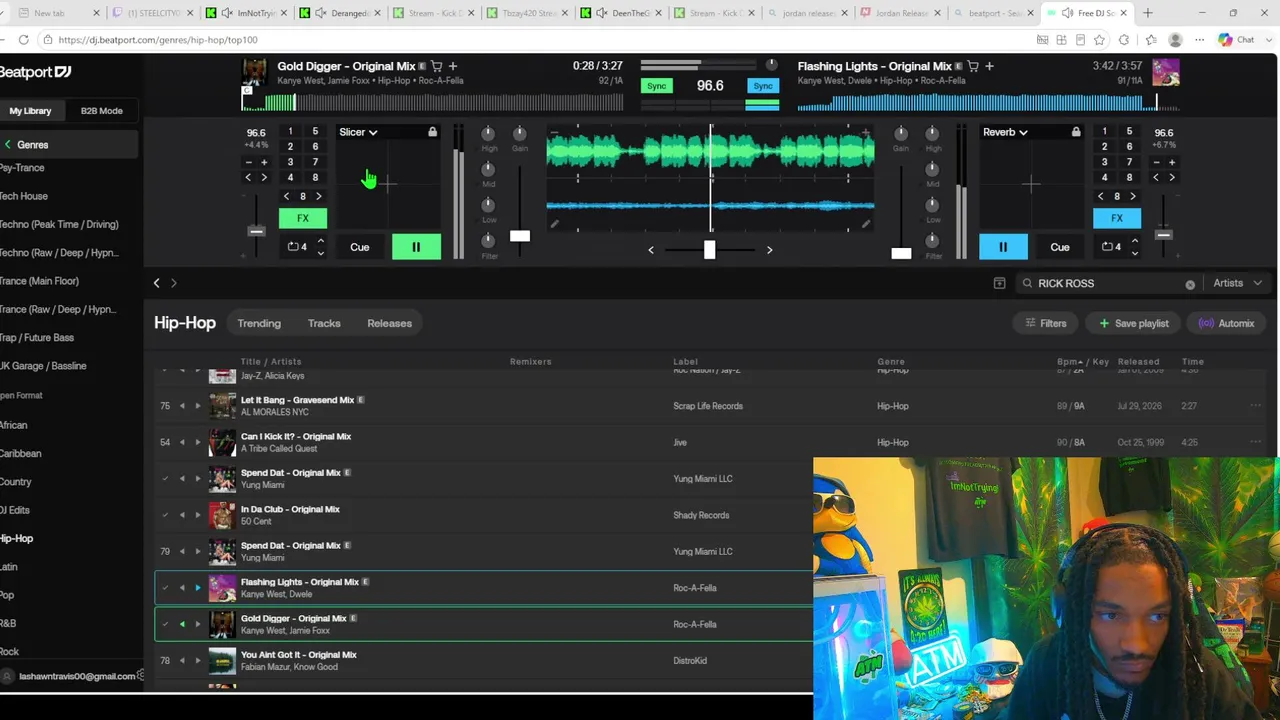The width and height of the screenshot is (1280, 720).
Task: Toggle loop icon on left deck
Action: [294, 247]
